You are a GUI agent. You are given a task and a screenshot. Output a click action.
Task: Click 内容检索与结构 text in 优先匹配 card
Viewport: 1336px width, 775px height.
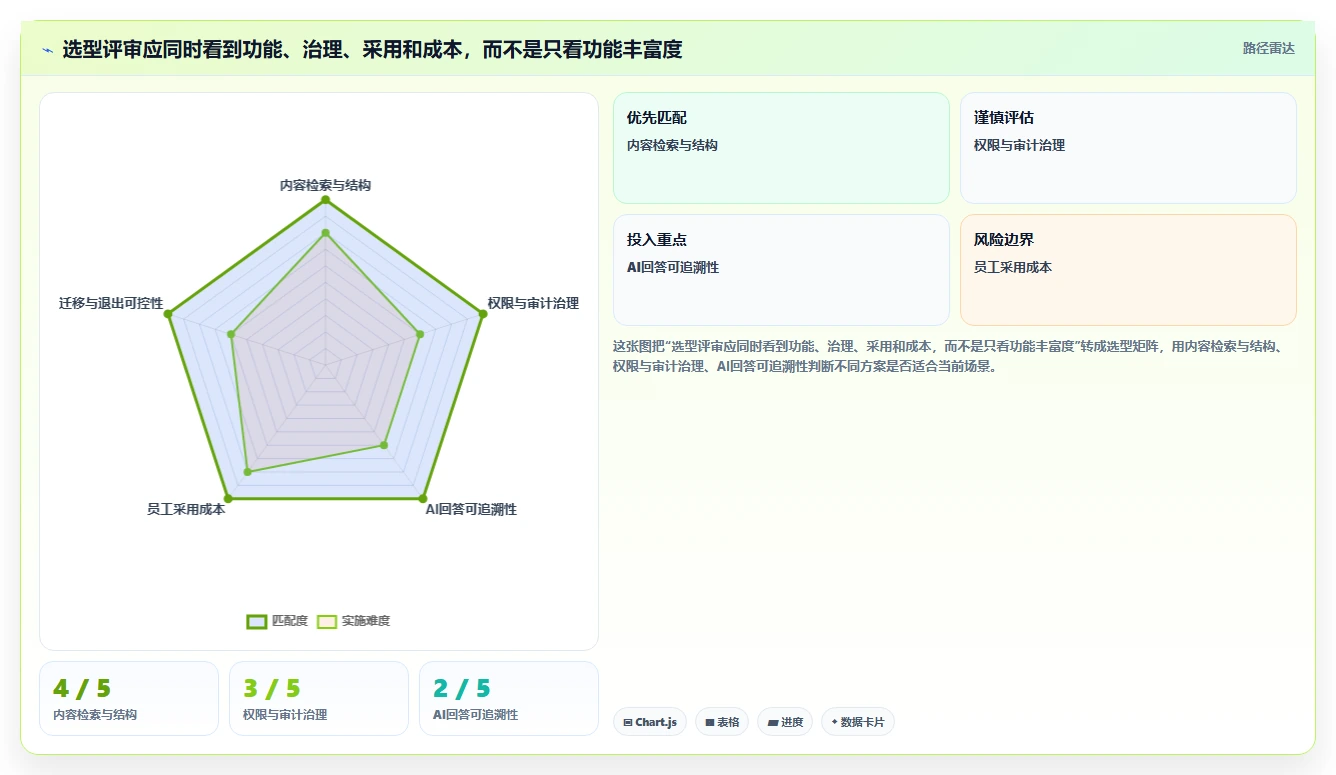click(673, 145)
